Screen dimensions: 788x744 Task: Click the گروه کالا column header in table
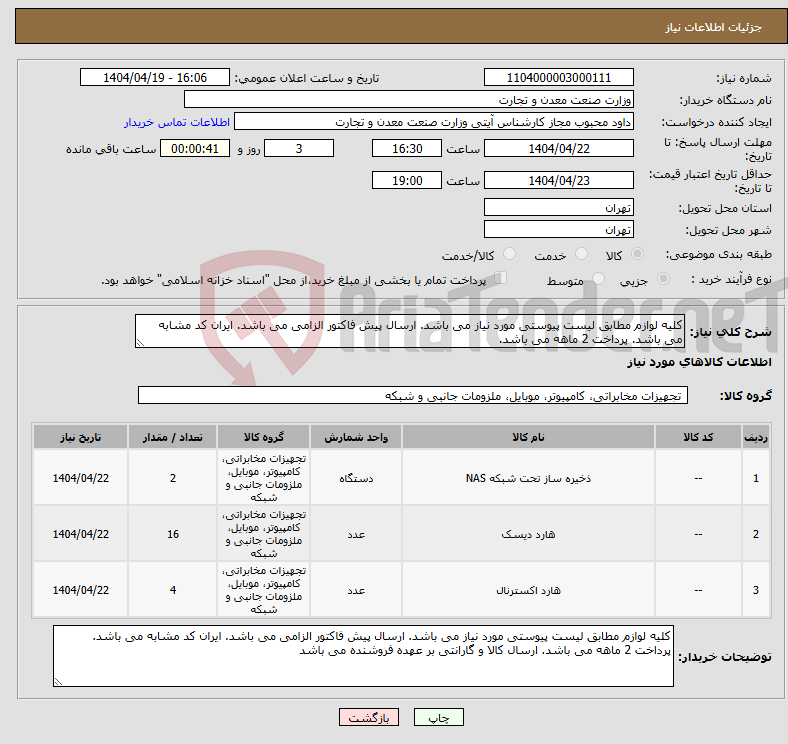point(264,437)
